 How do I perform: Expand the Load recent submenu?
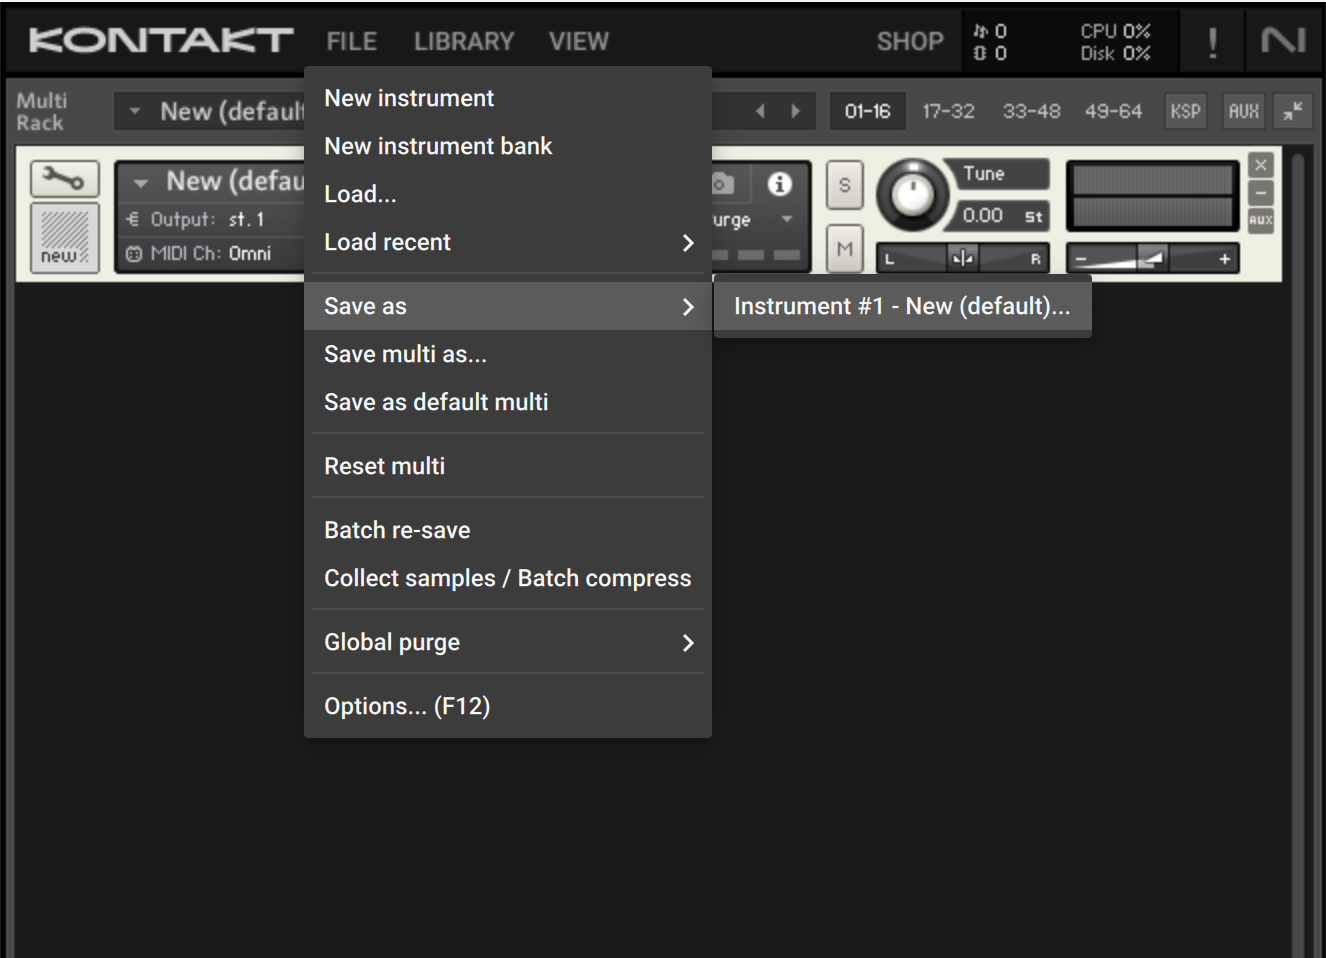[x=687, y=243]
